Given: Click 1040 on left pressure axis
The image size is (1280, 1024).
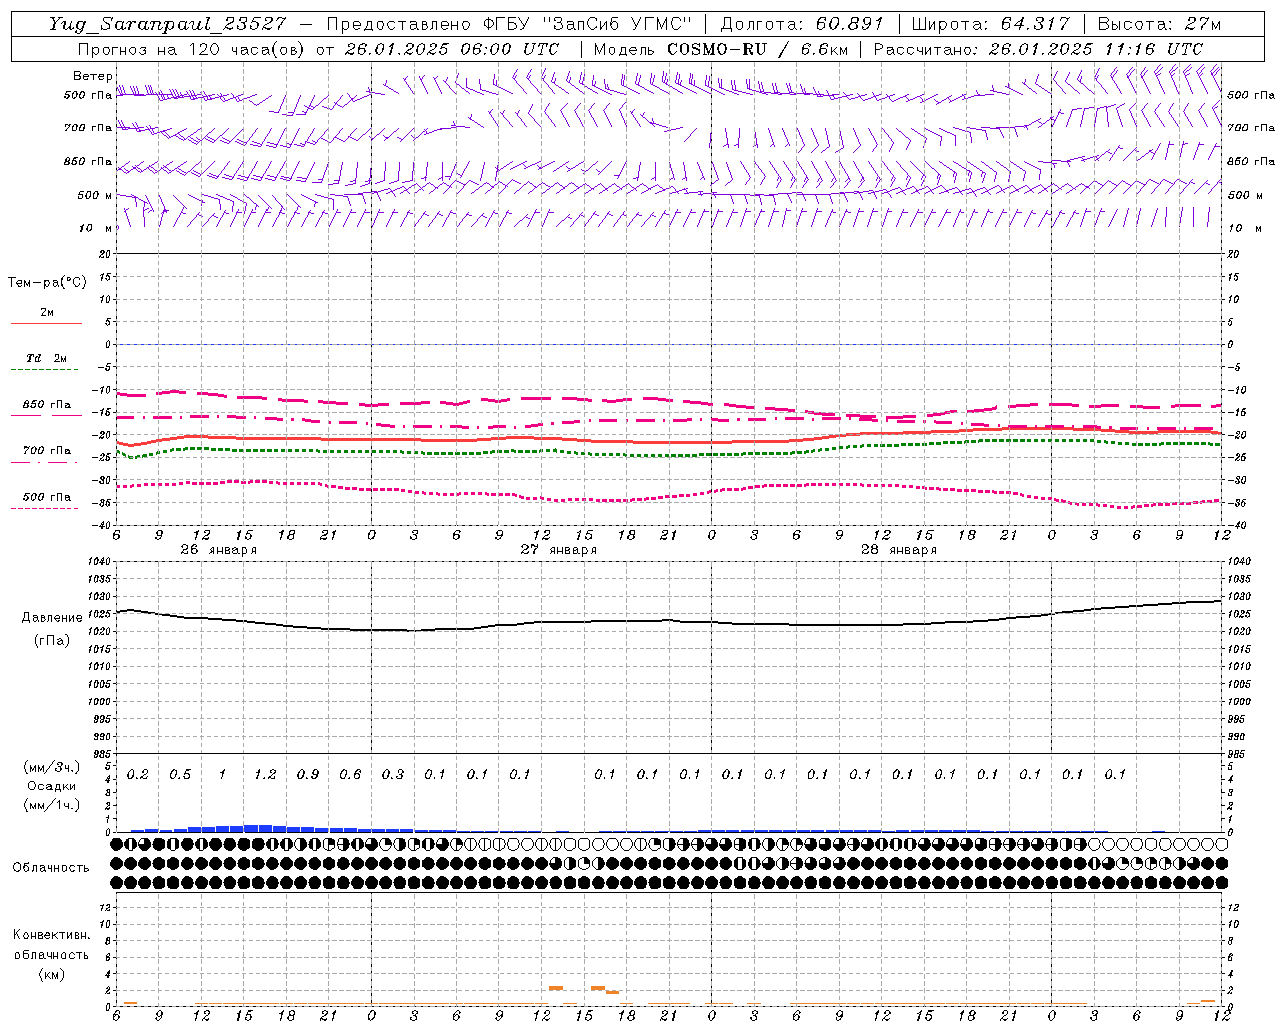Looking at the screenshot, I should 101,562.
